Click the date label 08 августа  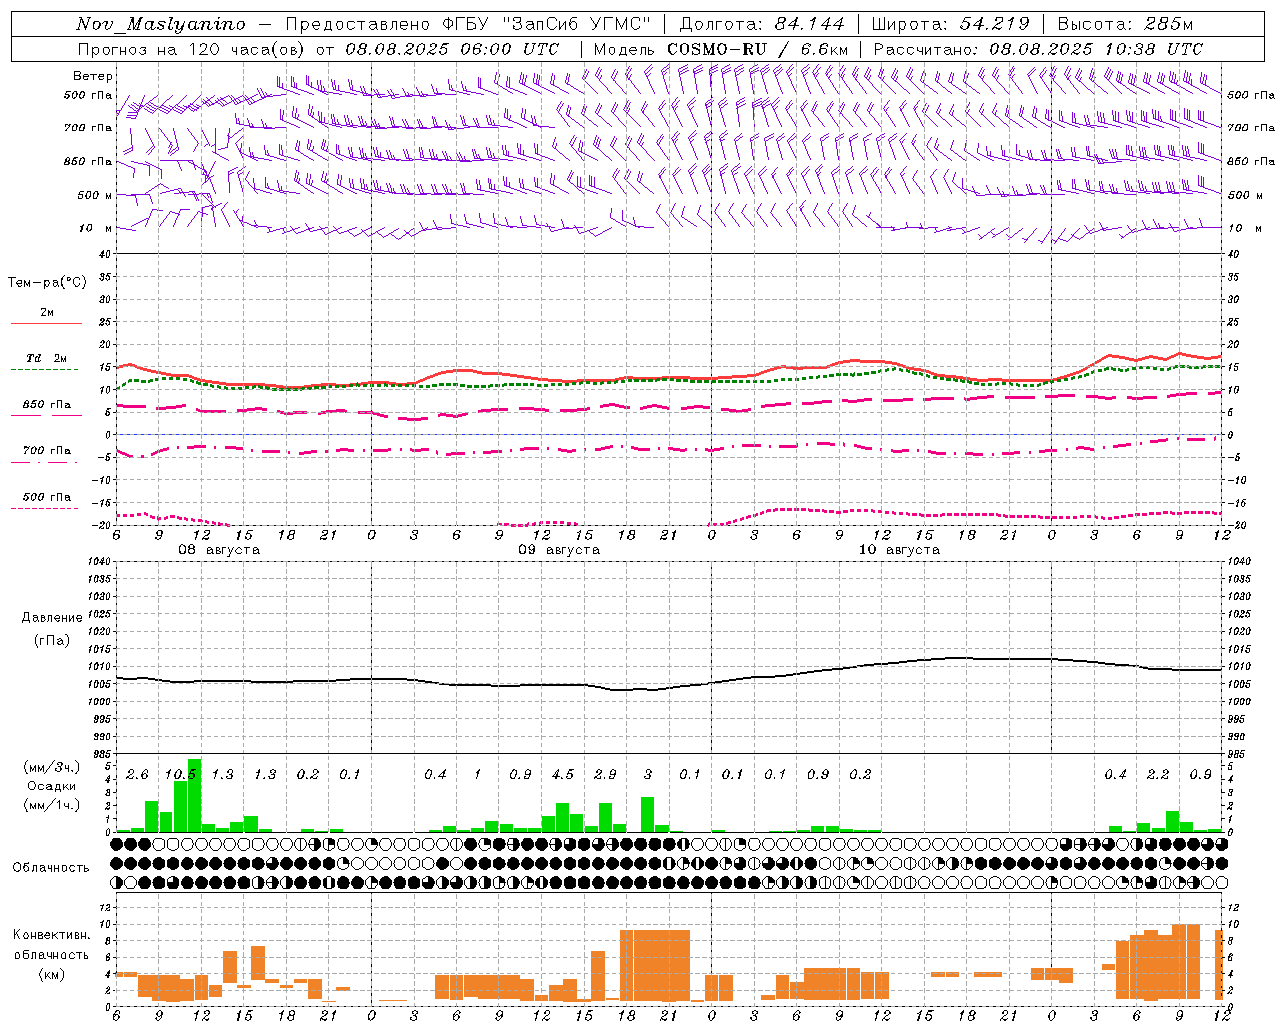[x=219, y=550]
